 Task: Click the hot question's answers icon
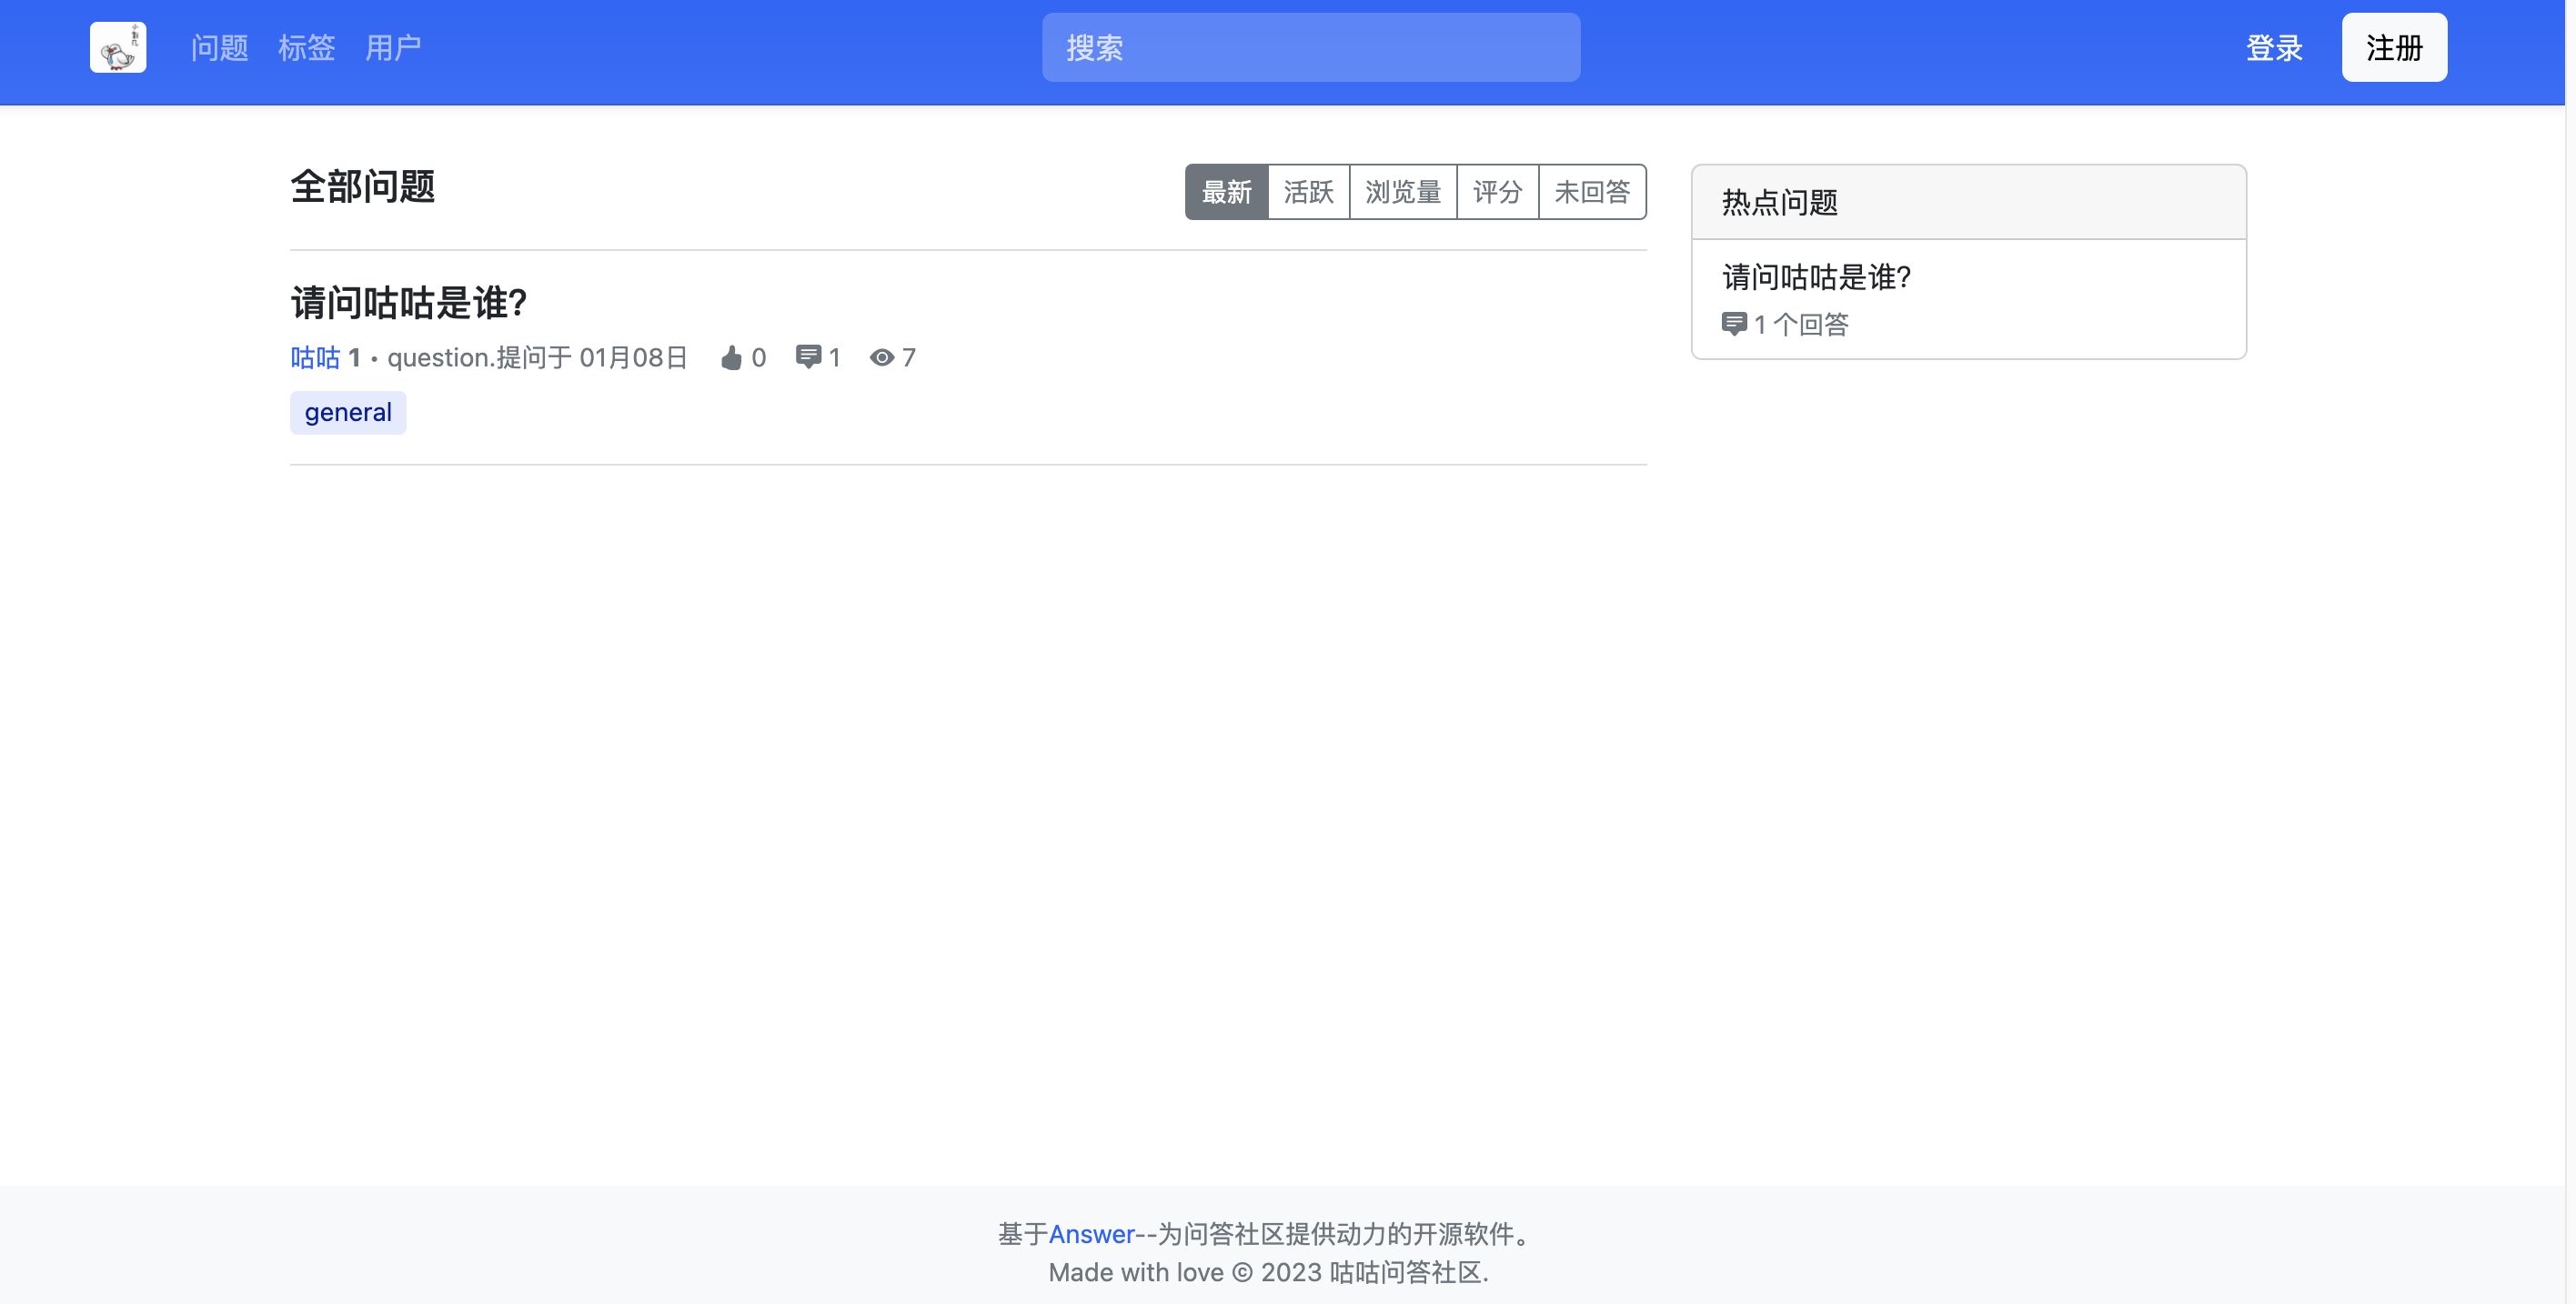pyautogui.click(x=1734, y=324)
